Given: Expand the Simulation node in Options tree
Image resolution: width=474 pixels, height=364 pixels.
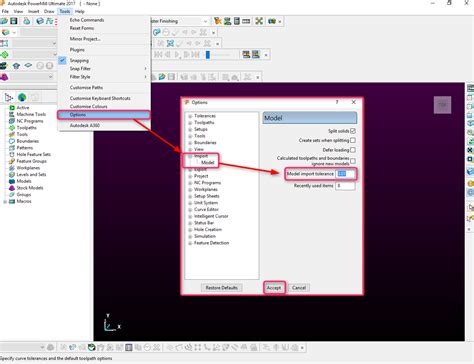Looking at the screenshot, I should pos(190,236).
